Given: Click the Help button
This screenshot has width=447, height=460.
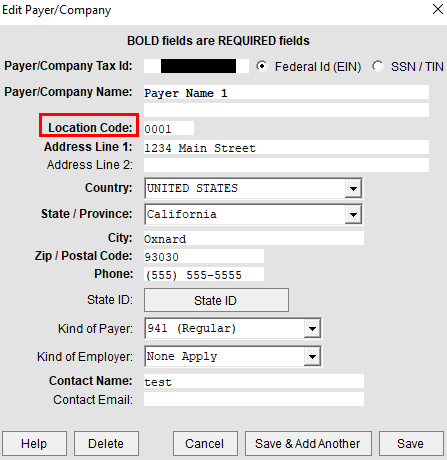Looking at the screenshot, I should tap(34, 443).
